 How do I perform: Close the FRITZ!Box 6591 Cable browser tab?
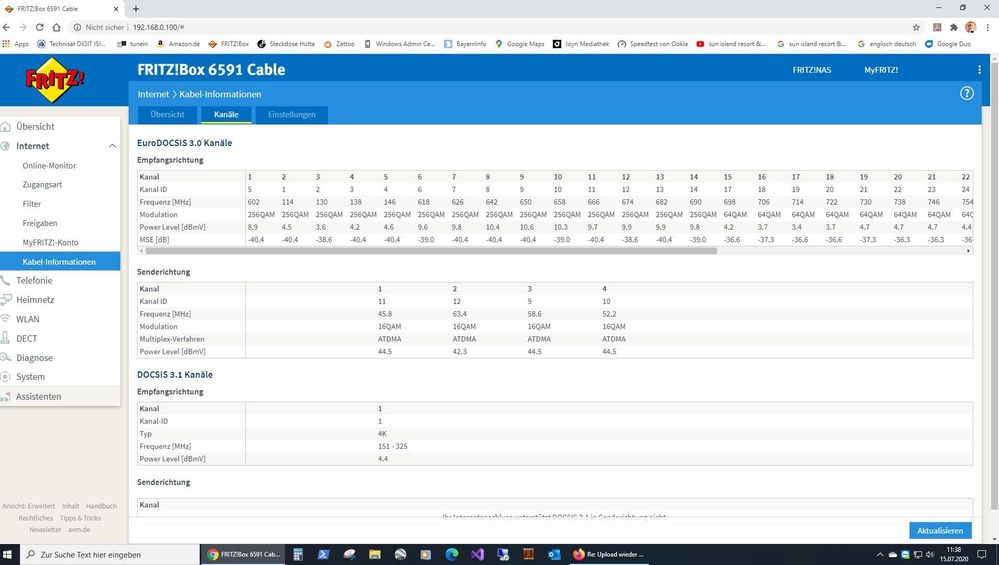tap(116, 9)
